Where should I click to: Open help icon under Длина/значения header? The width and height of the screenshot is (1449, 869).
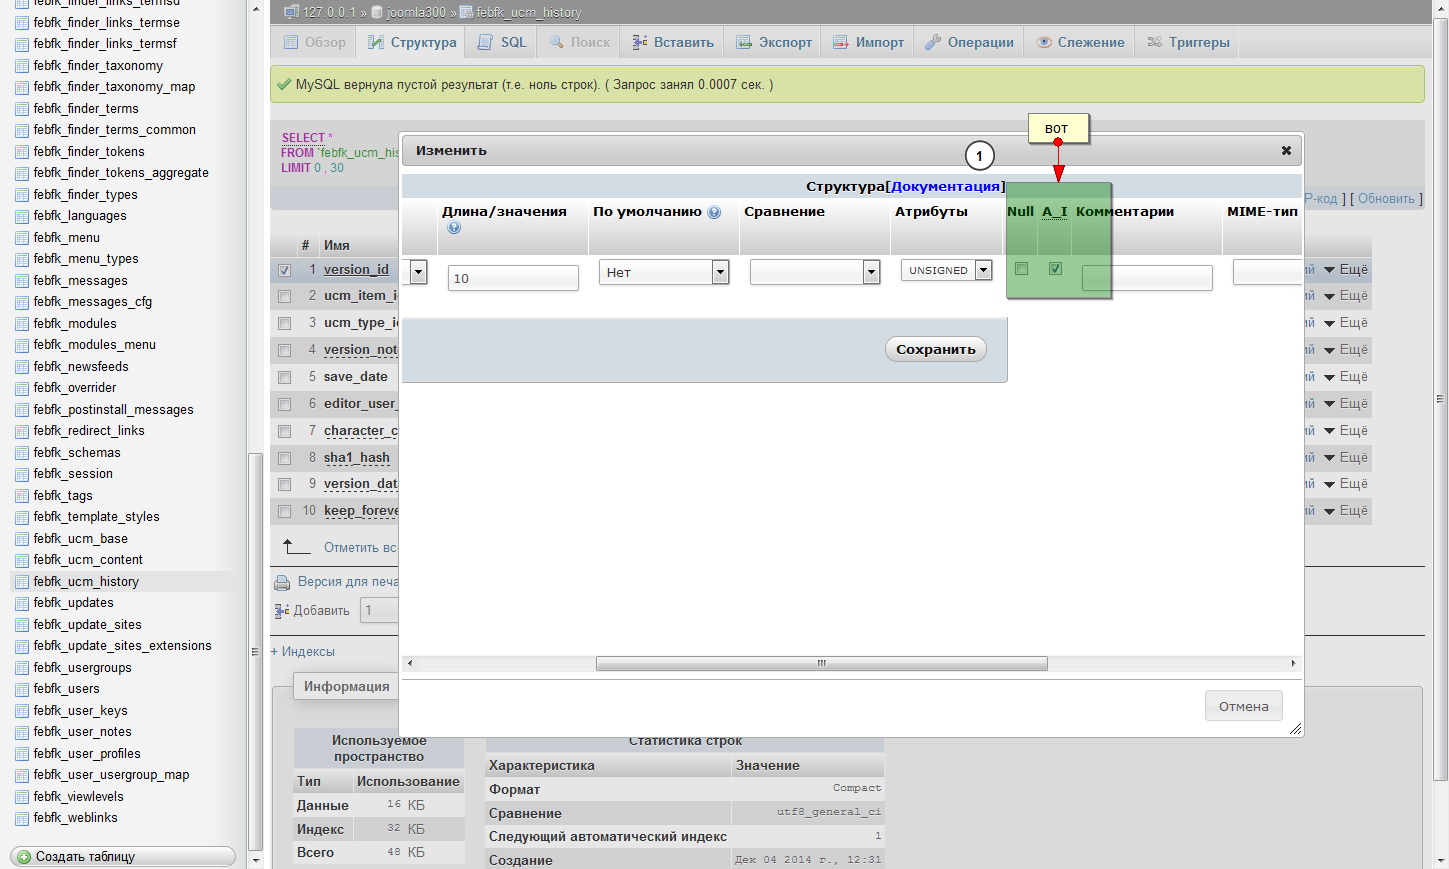[454, 228]
